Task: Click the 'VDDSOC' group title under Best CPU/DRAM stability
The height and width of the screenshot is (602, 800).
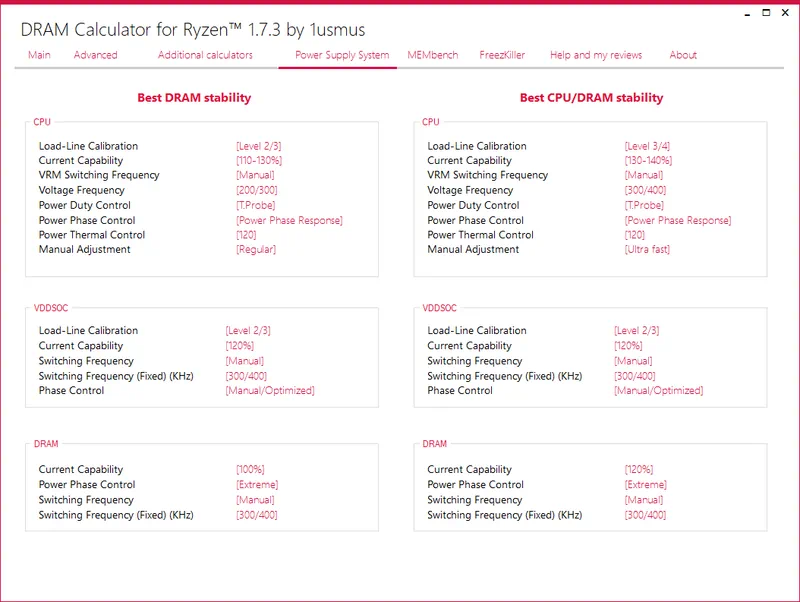Action: (x=439, y=308)
